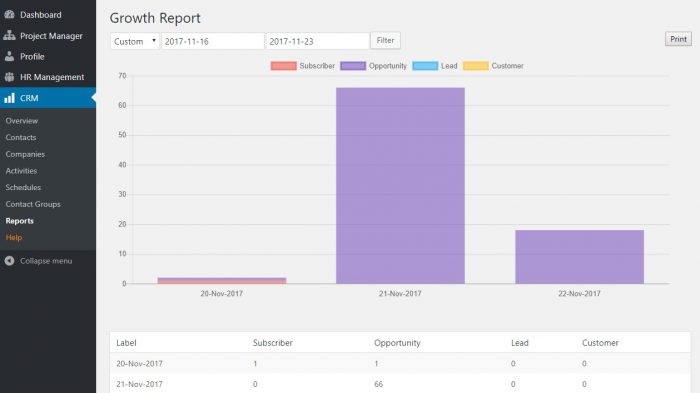Open the Reports submenu link

(x=19, y=221)
